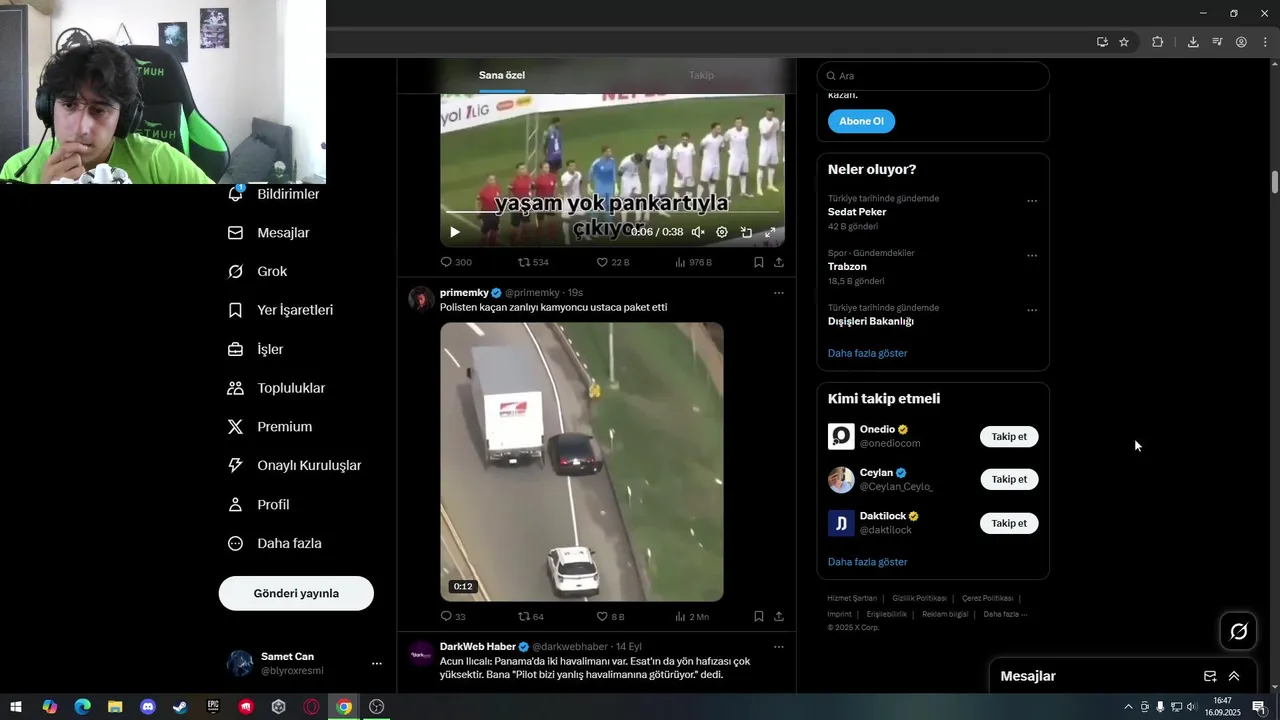Open Chrome downloads icon
The image size is (1280, 720).
pyautogui.click(x=1193, y=42)
